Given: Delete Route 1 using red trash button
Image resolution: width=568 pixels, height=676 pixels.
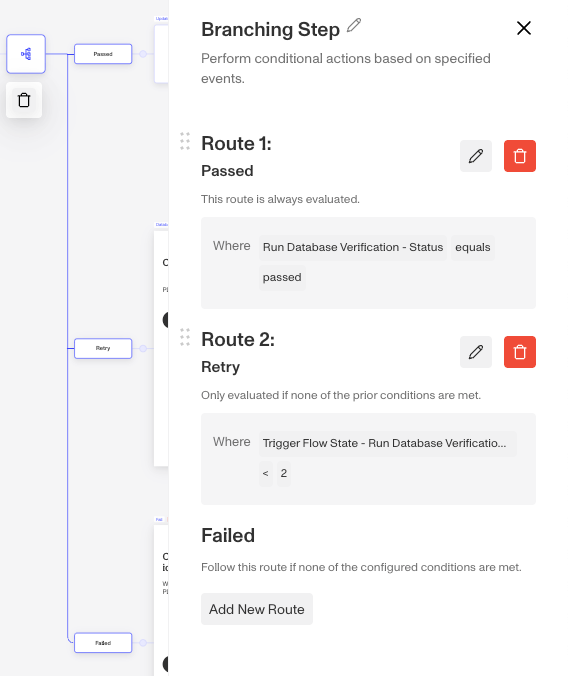Looking at the screenshot, I should tap(520, 156).
